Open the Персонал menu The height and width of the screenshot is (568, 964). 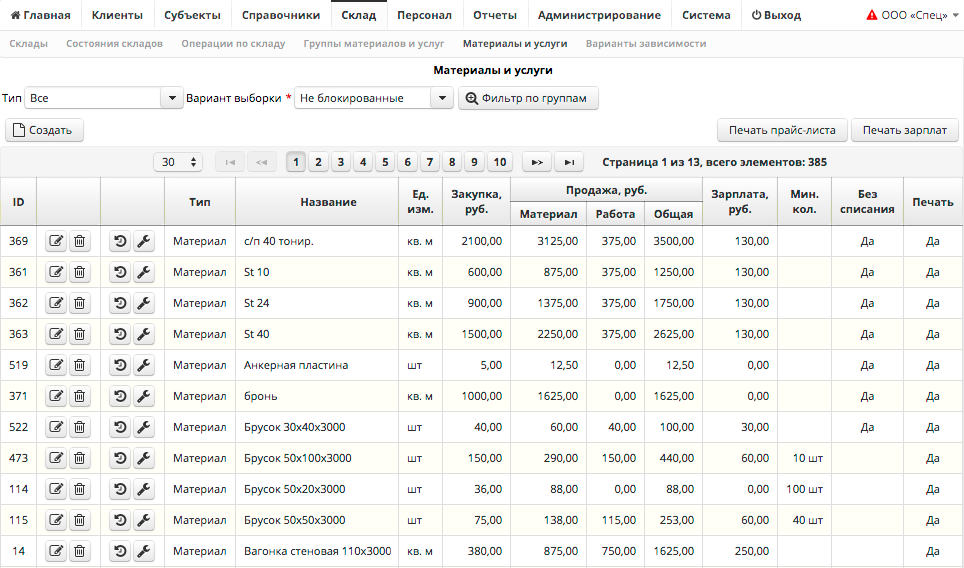424,15
